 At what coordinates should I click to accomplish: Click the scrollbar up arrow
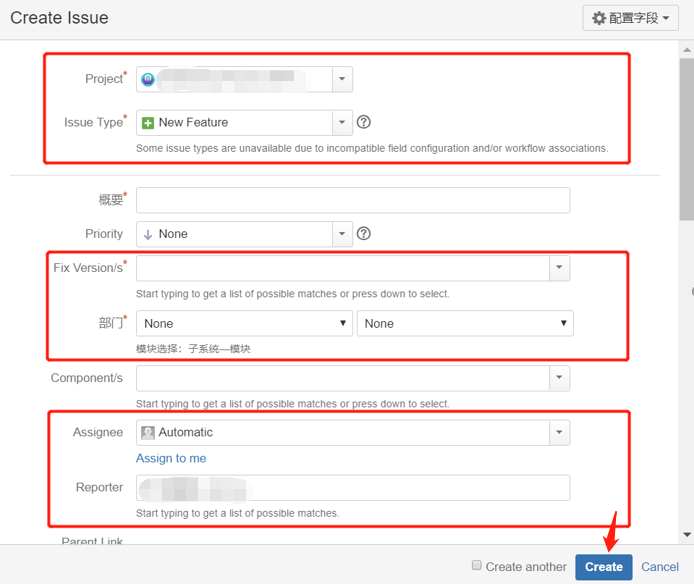(687, 50)
